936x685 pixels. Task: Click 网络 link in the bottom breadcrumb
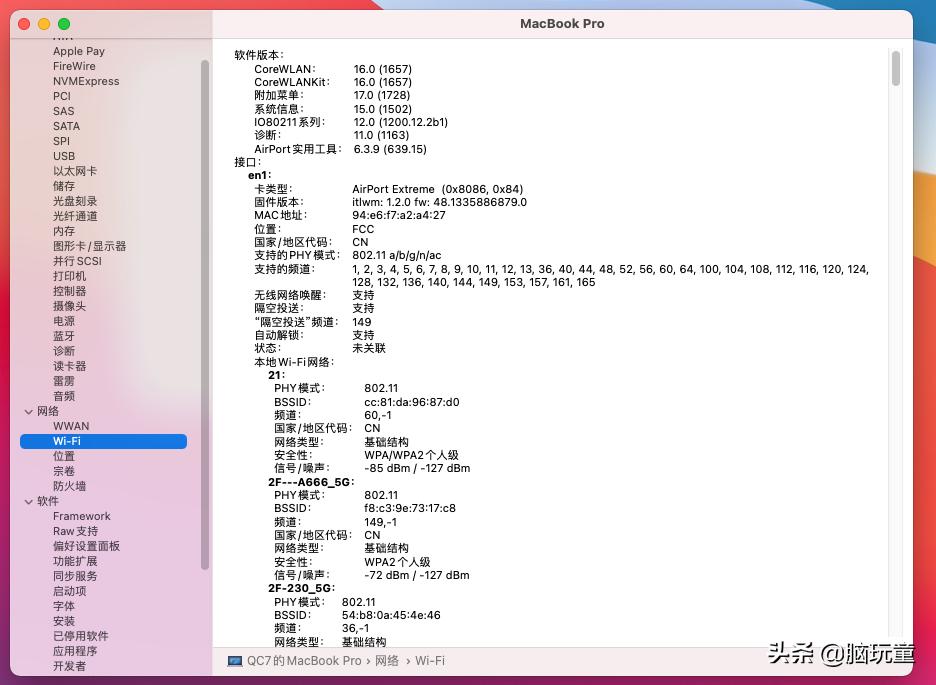(x=386, y=660)
